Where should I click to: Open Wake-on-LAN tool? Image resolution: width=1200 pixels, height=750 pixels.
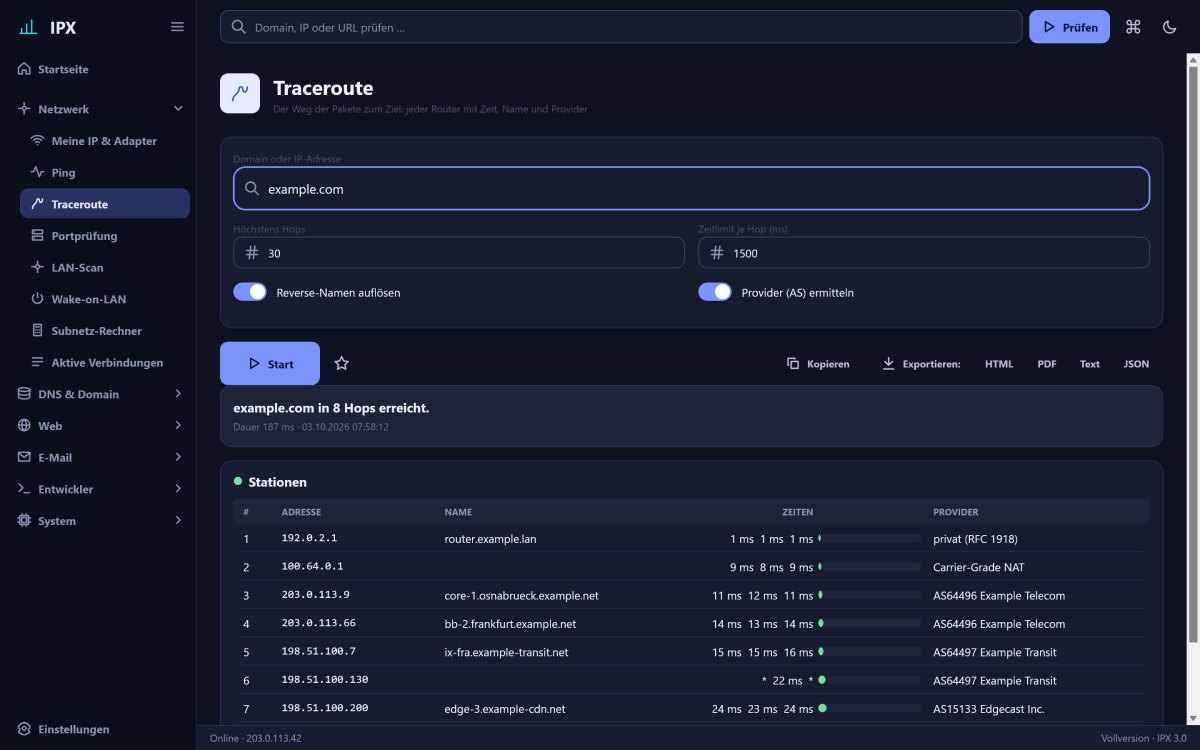pyautogui.click(x=105, y=299)
